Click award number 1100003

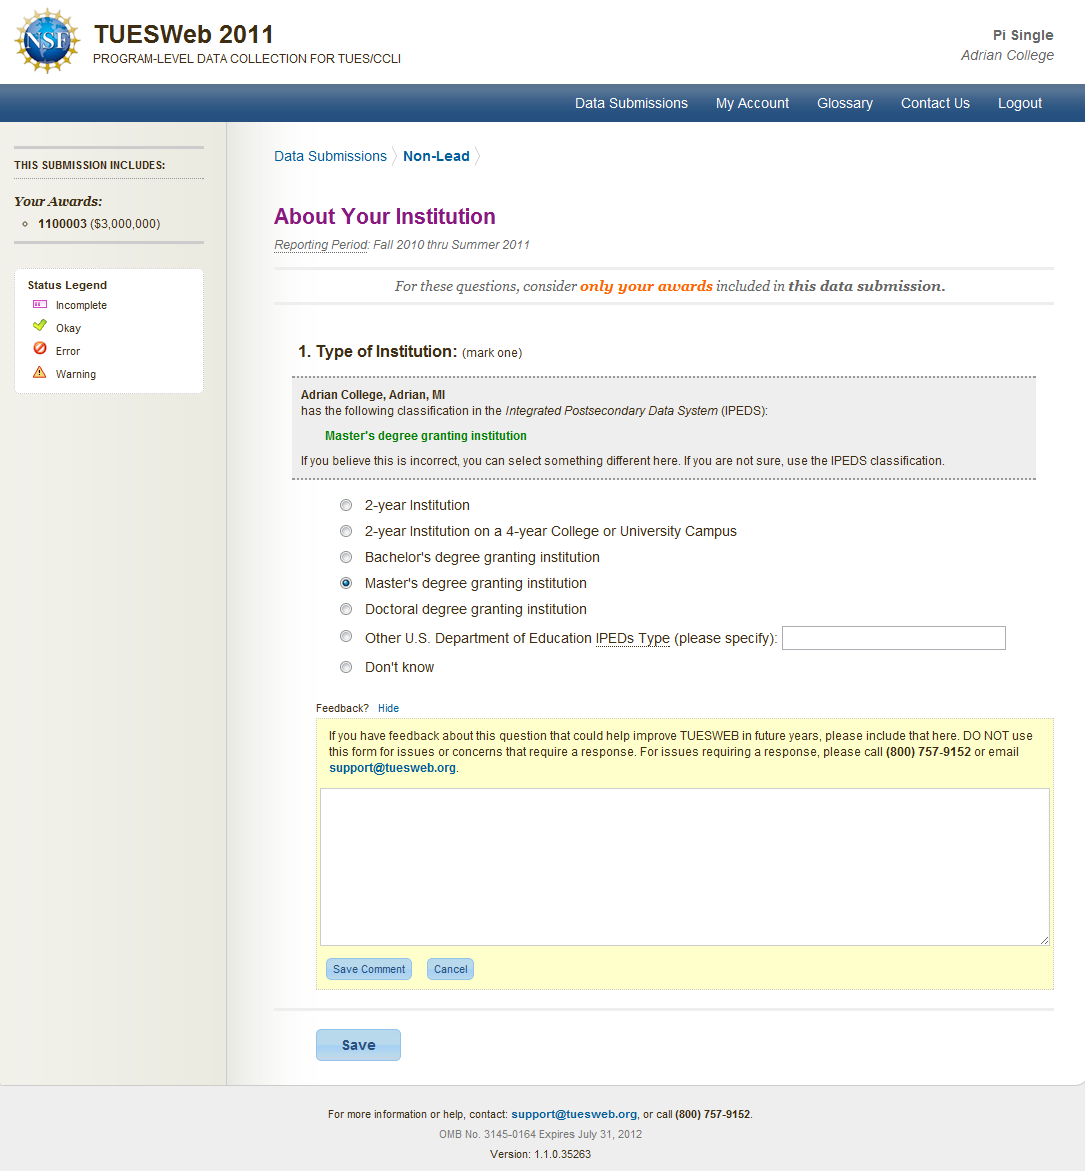62,224
